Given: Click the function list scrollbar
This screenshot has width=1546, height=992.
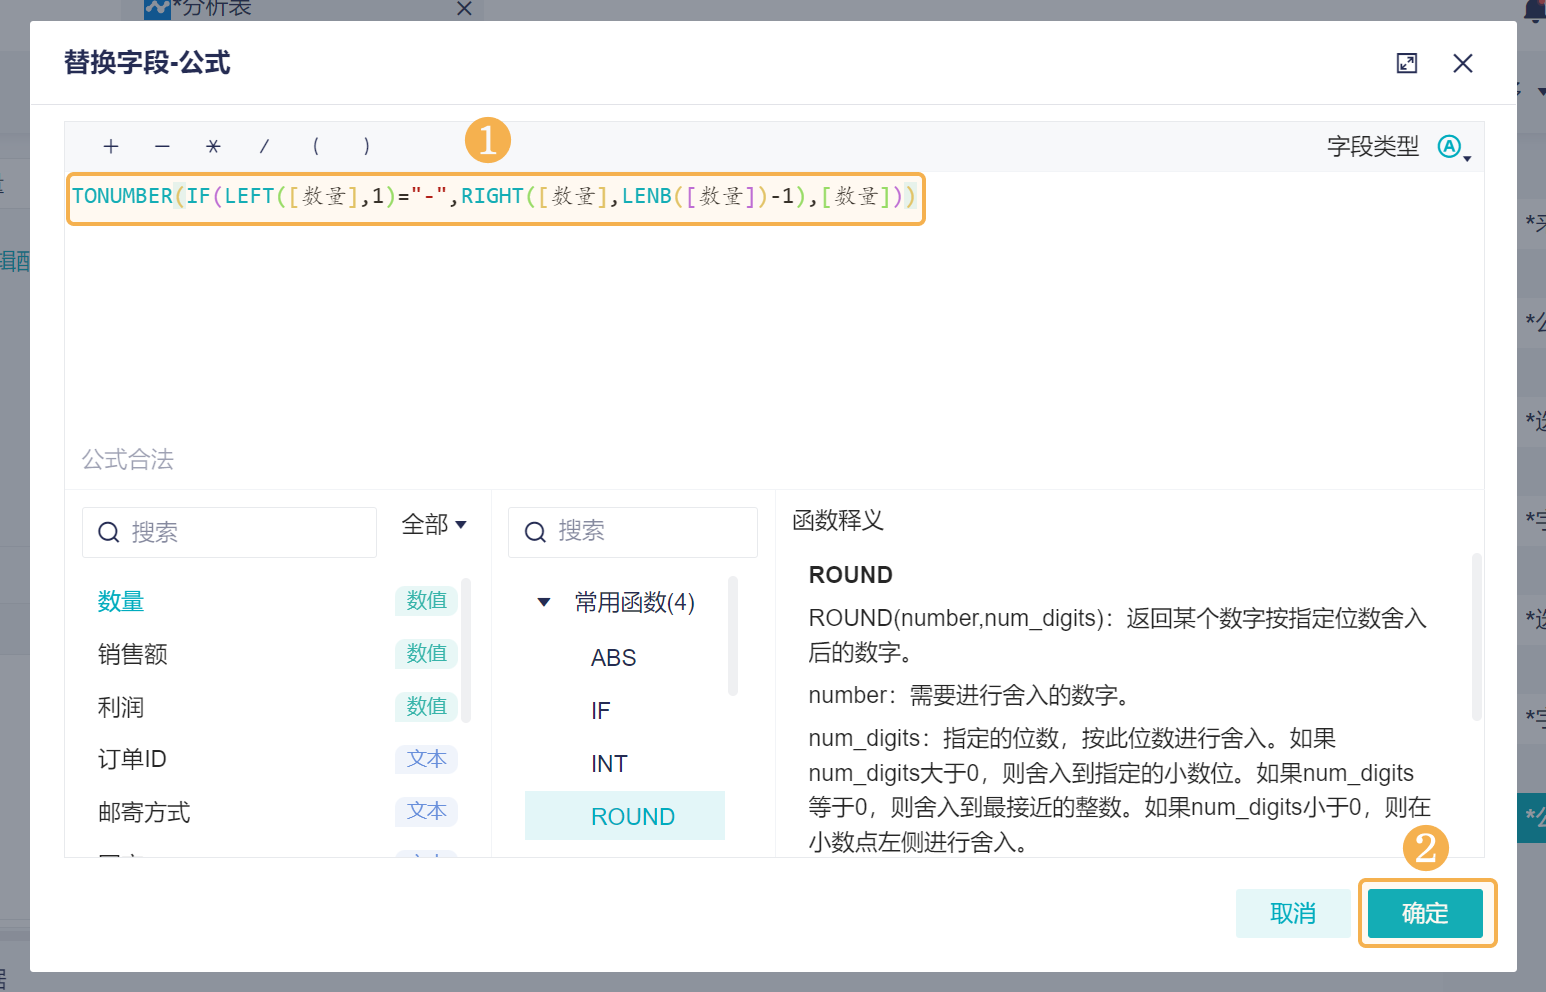Looking at the screenshot, I should (733, 636).
